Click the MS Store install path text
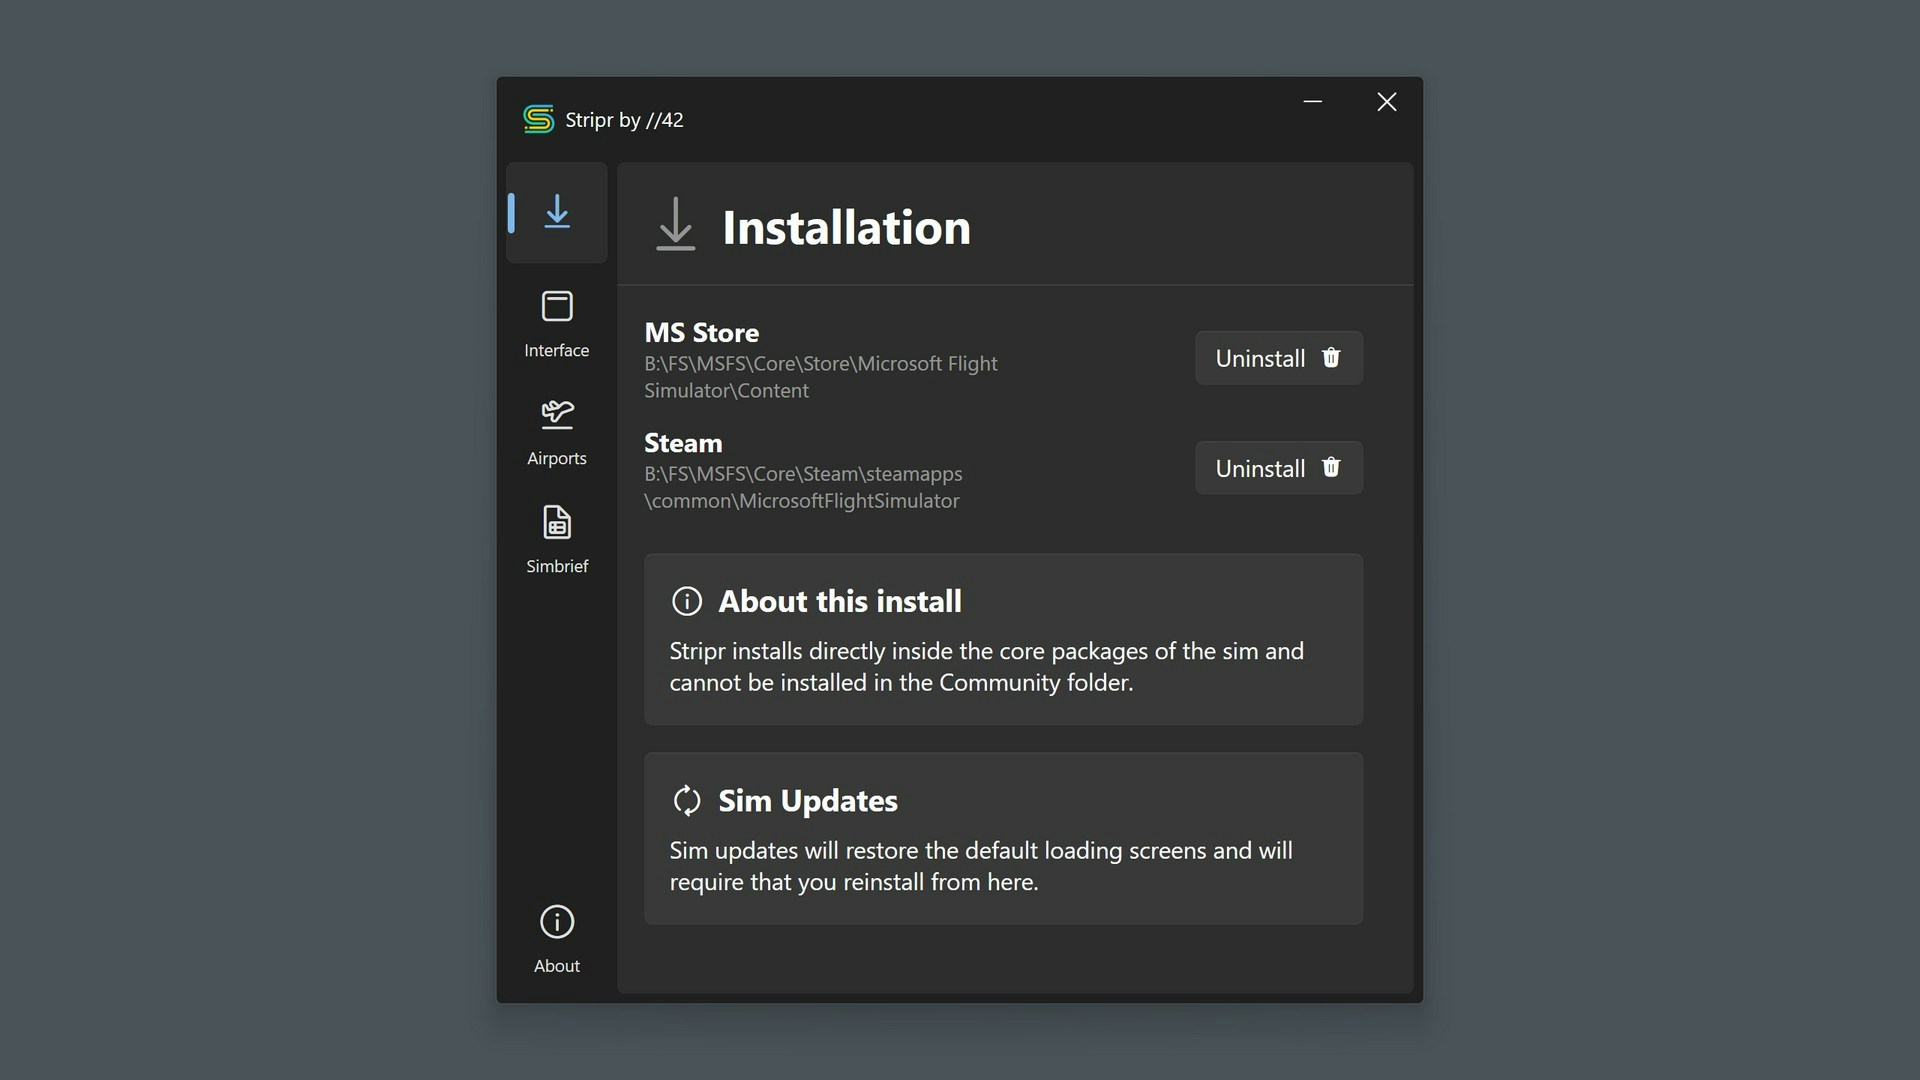This screenshot has width=1920, height=1080. 820,377
